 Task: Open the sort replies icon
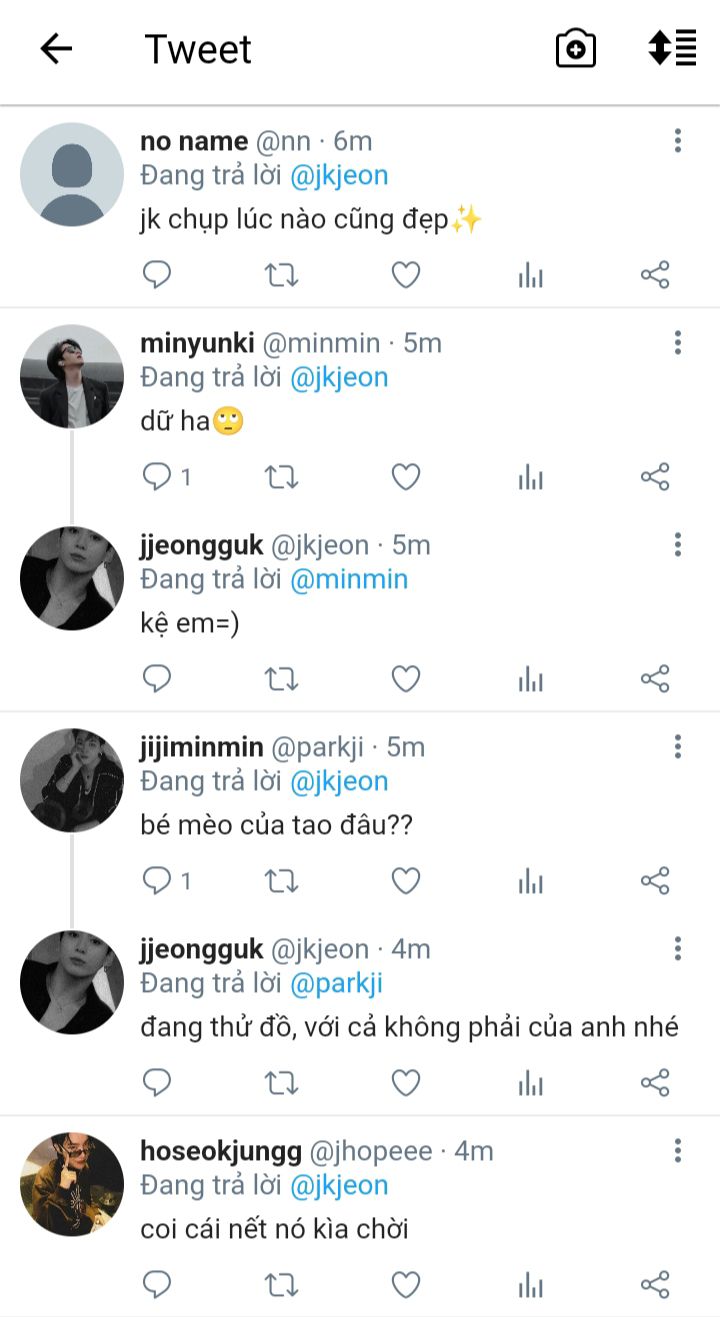tap(672, 48)
